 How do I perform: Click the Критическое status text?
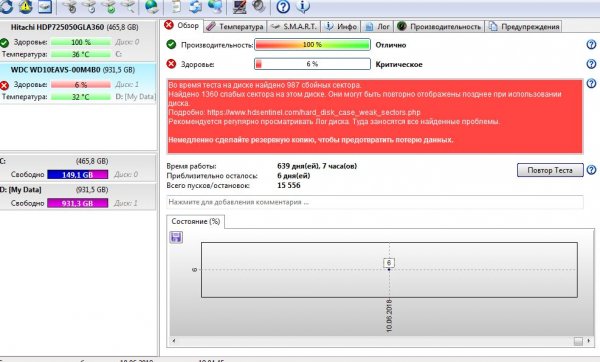[399, 64]
